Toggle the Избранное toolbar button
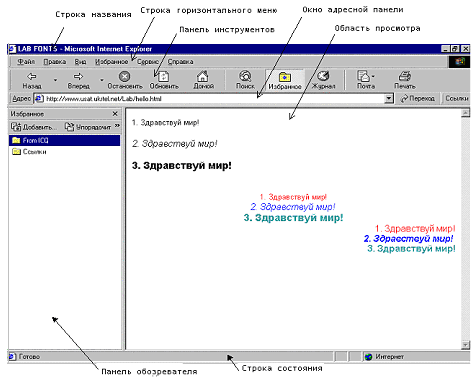 point(285,80)
